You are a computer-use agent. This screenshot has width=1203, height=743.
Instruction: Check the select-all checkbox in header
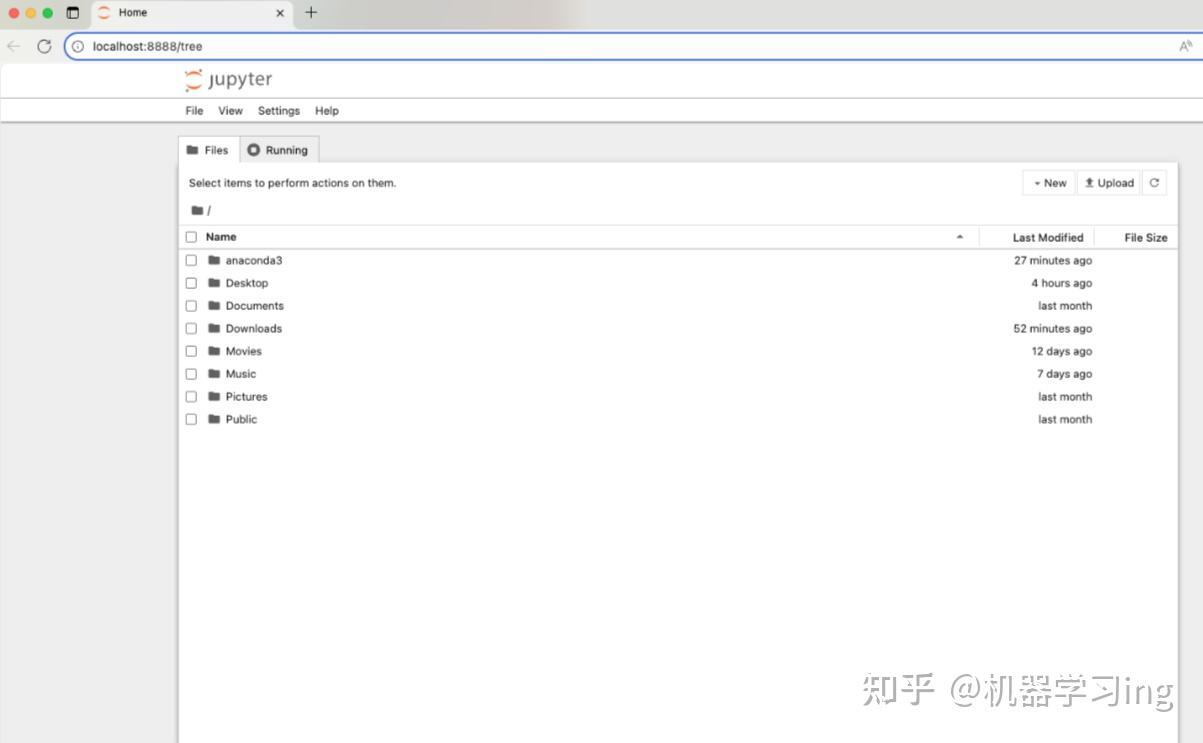(190, 237)
